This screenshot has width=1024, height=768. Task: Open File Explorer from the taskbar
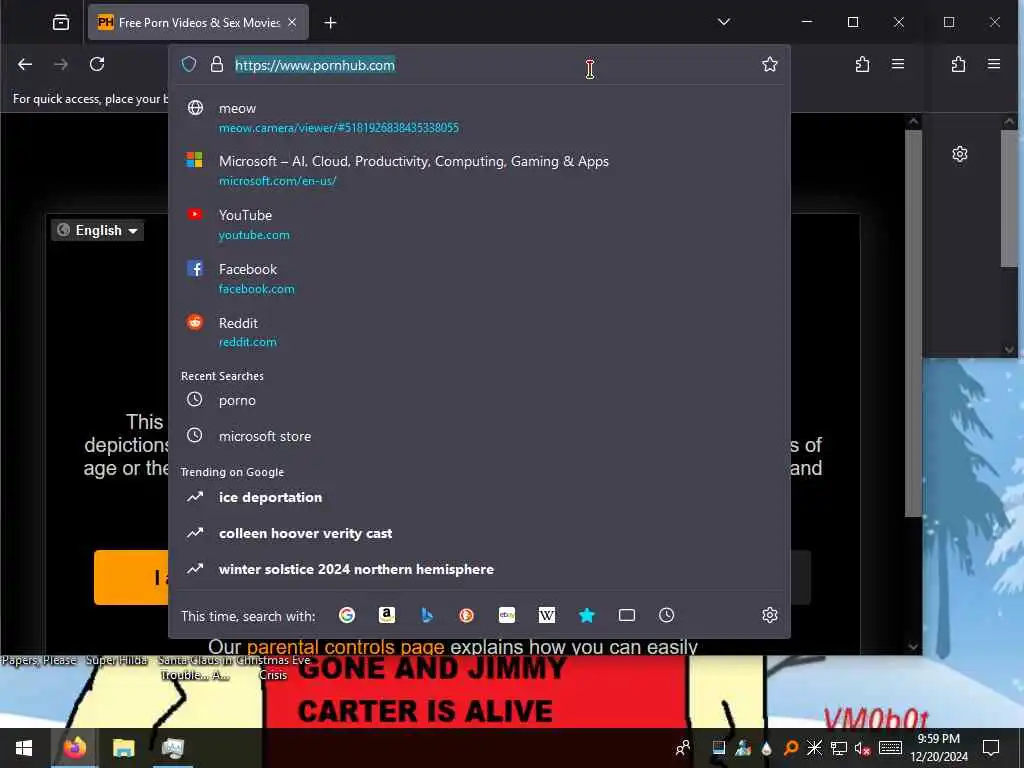123,748
